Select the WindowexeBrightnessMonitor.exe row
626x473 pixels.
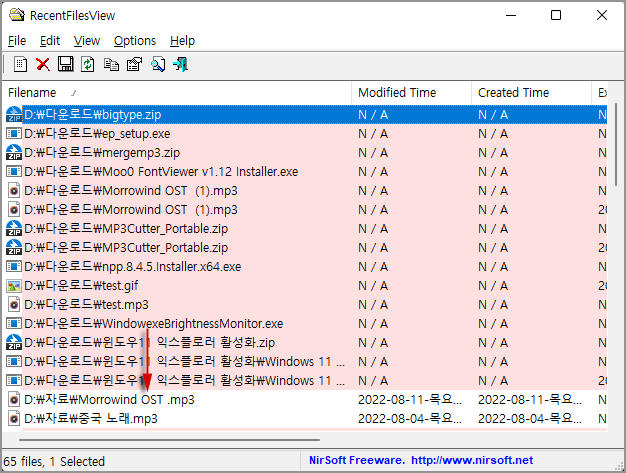pos(306,324)
